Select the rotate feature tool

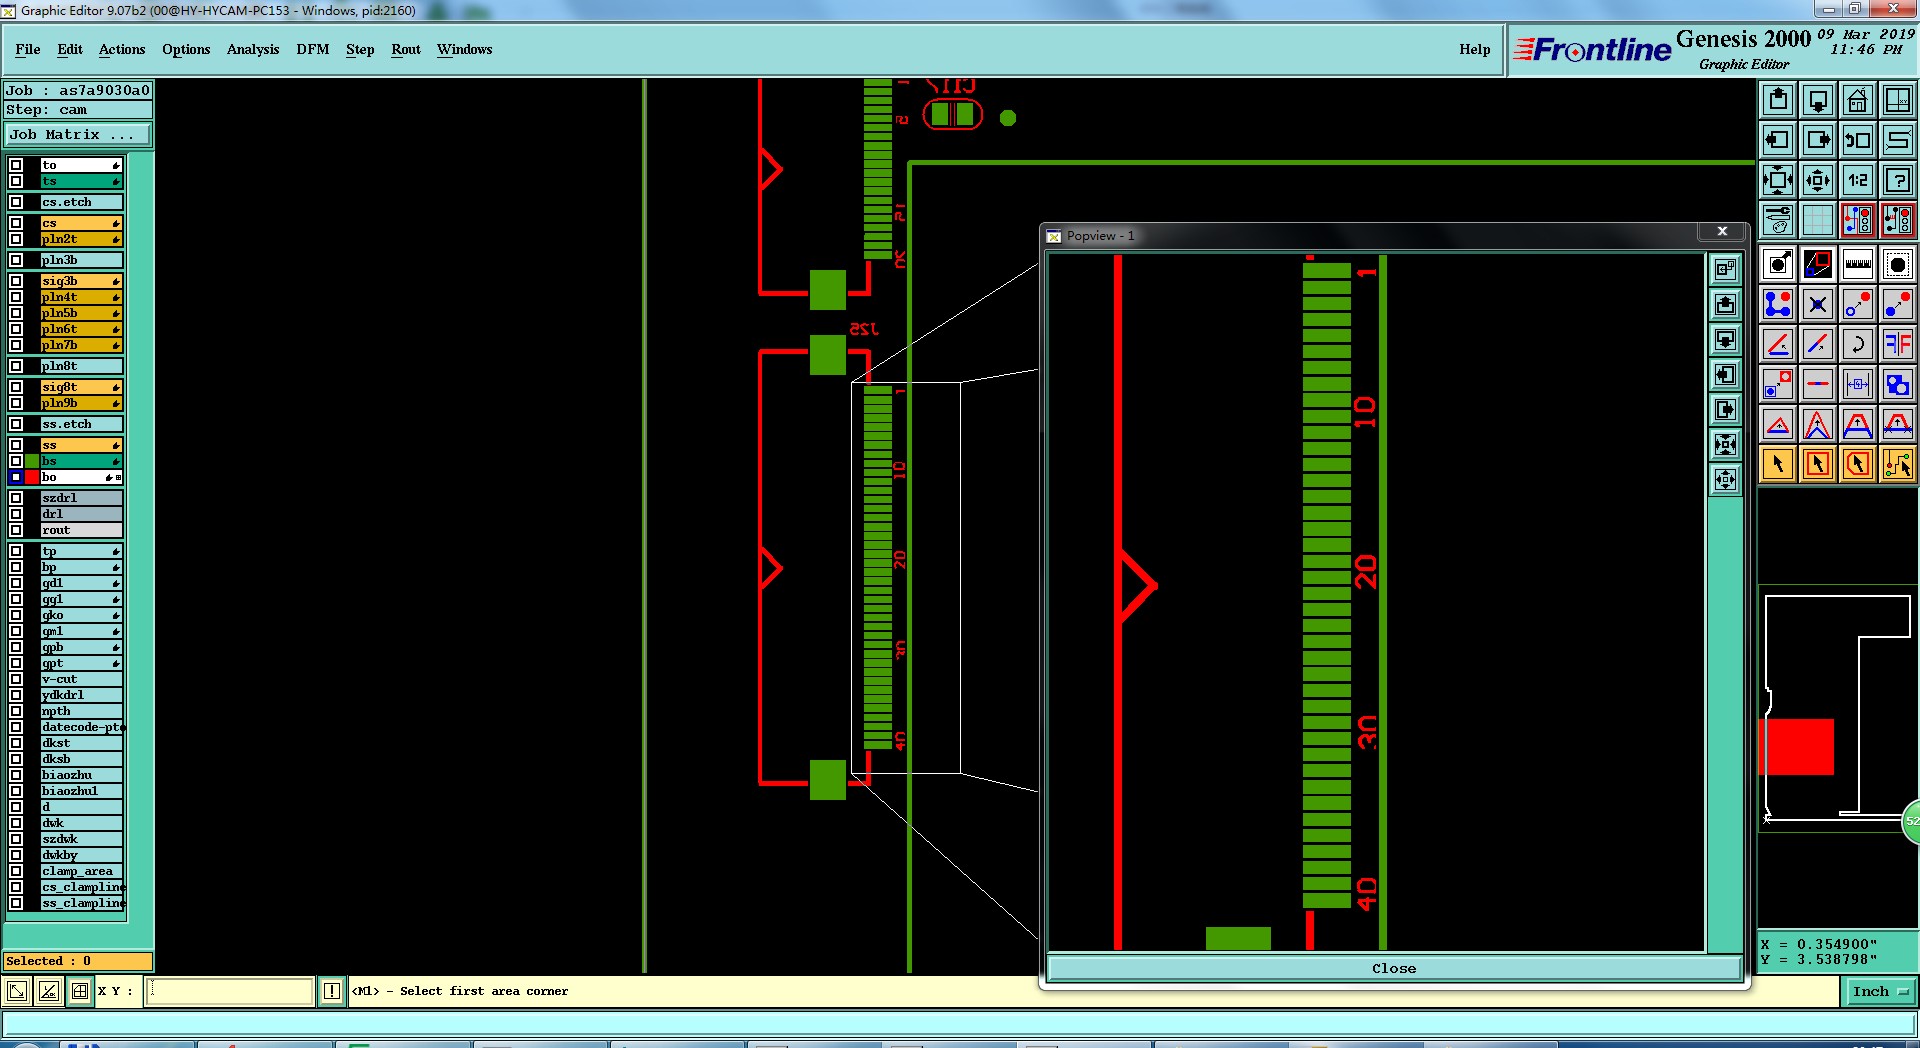[1858, 344]
